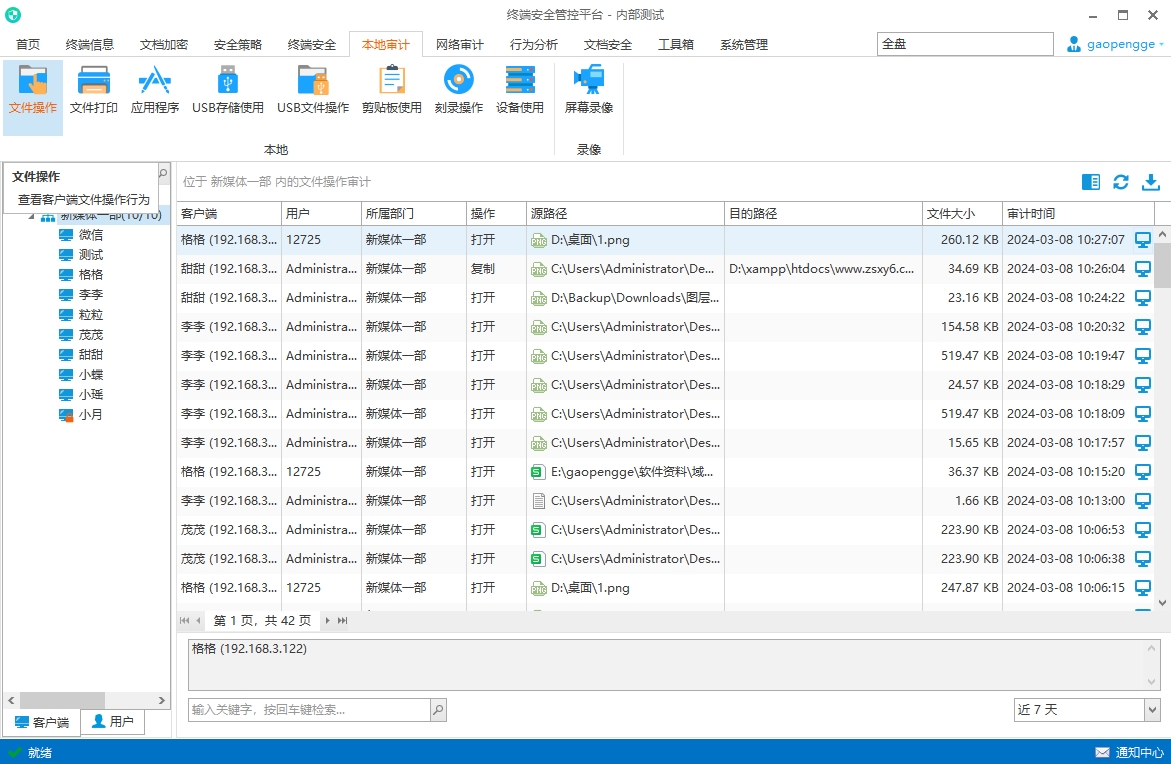Viewport: 1171px width, 764px height.
Task: Click the 全盘 search input field
Action: (x=965, y=44)
